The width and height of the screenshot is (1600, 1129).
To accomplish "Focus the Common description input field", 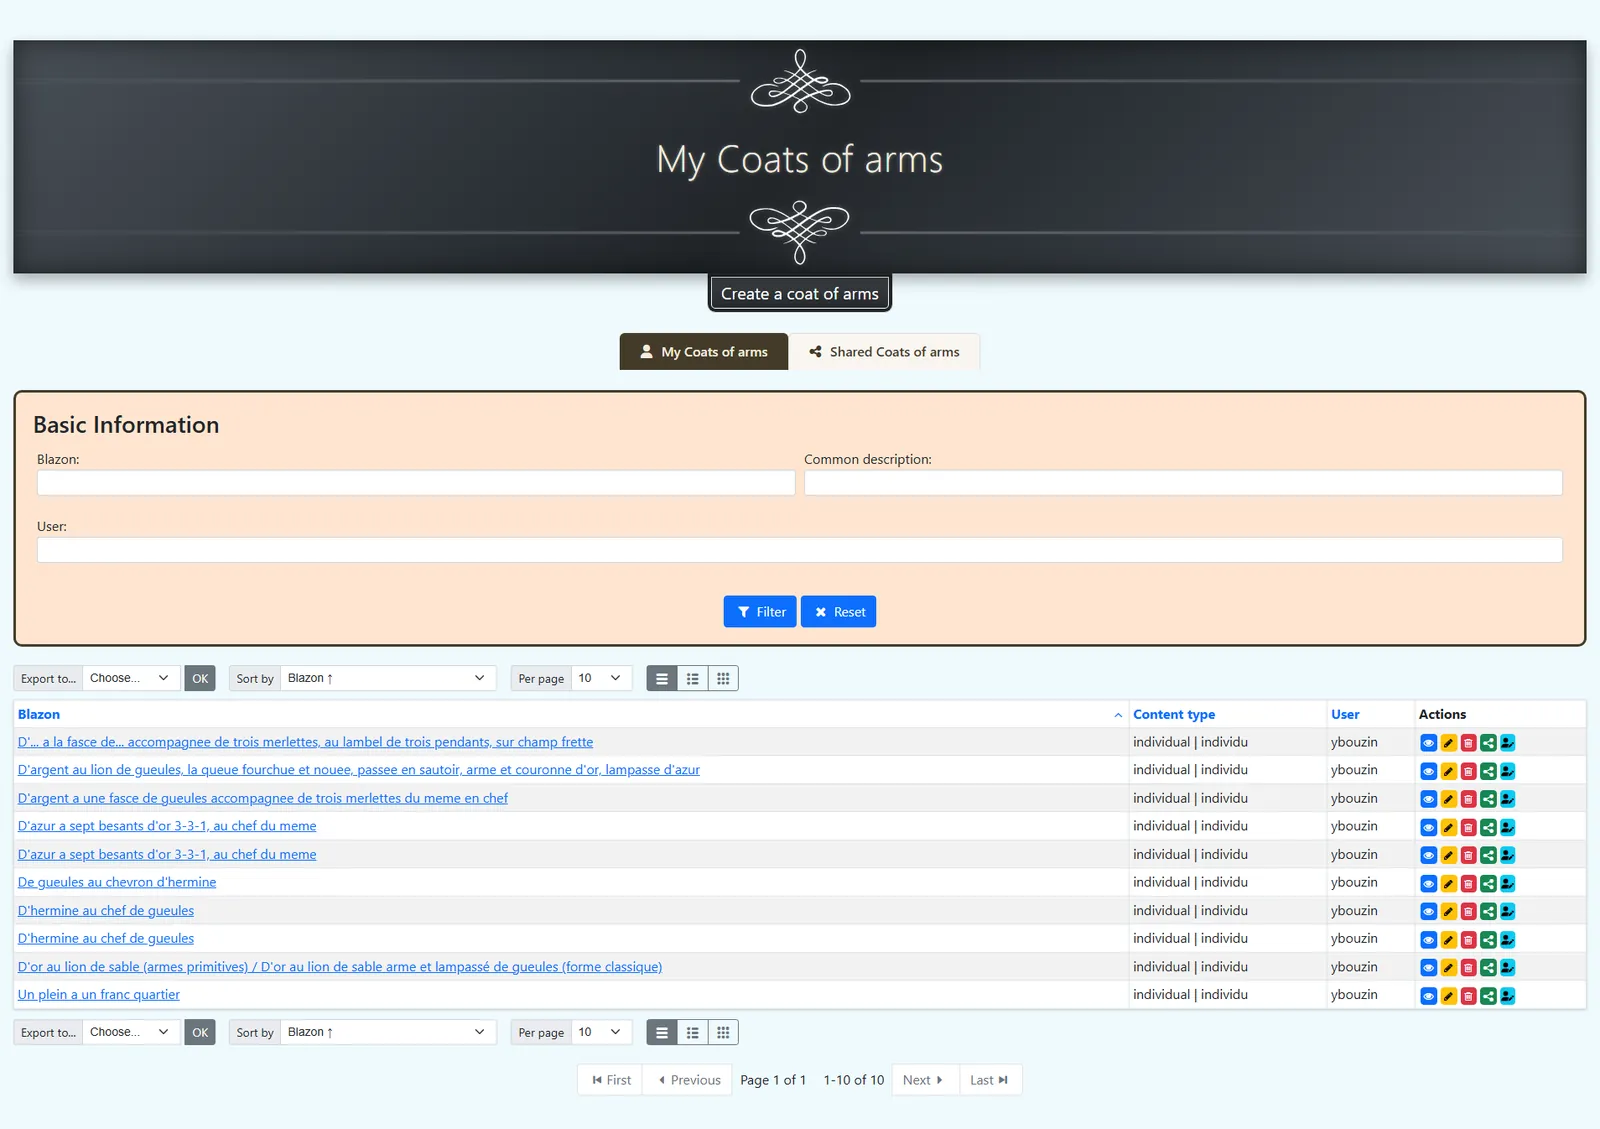I will click(1183, 483).
